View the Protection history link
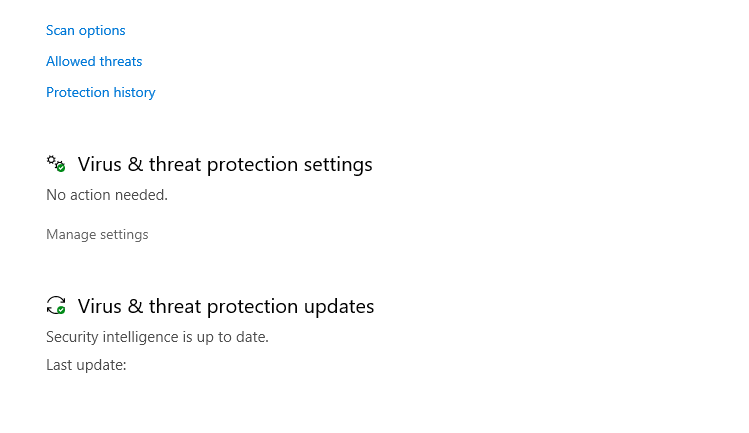Screen dimensions: 749x433 101,92
